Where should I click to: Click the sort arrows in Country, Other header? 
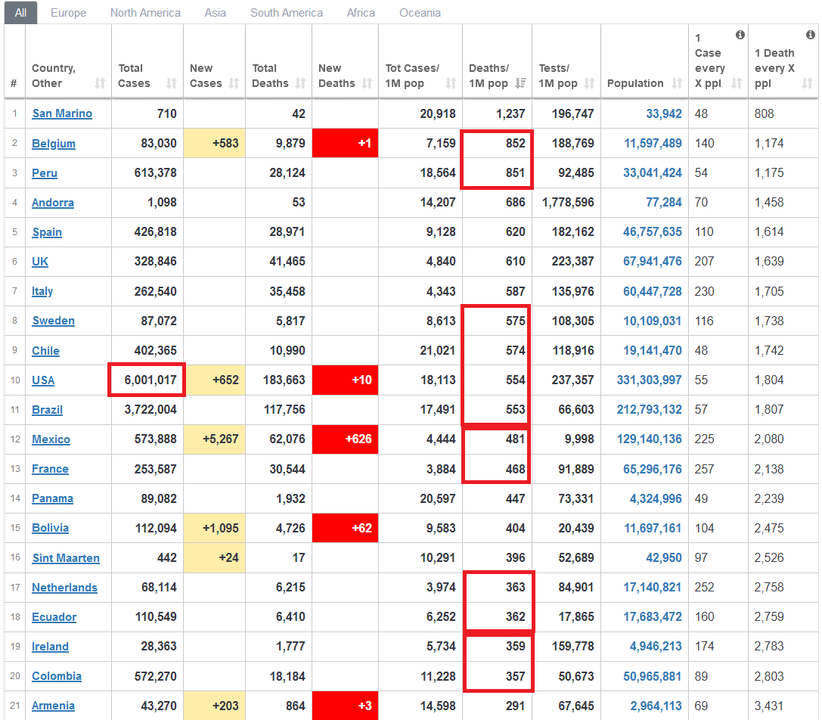(x=101, y=83)
